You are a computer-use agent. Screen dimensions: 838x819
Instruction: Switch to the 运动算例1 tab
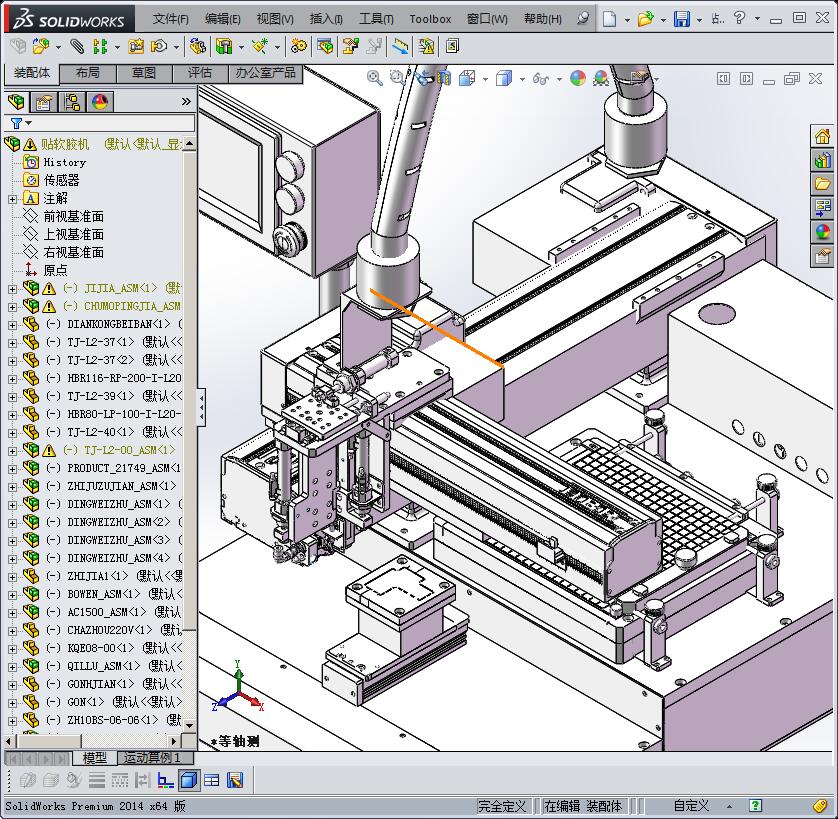pyautogui.click(x=151, y=758)
